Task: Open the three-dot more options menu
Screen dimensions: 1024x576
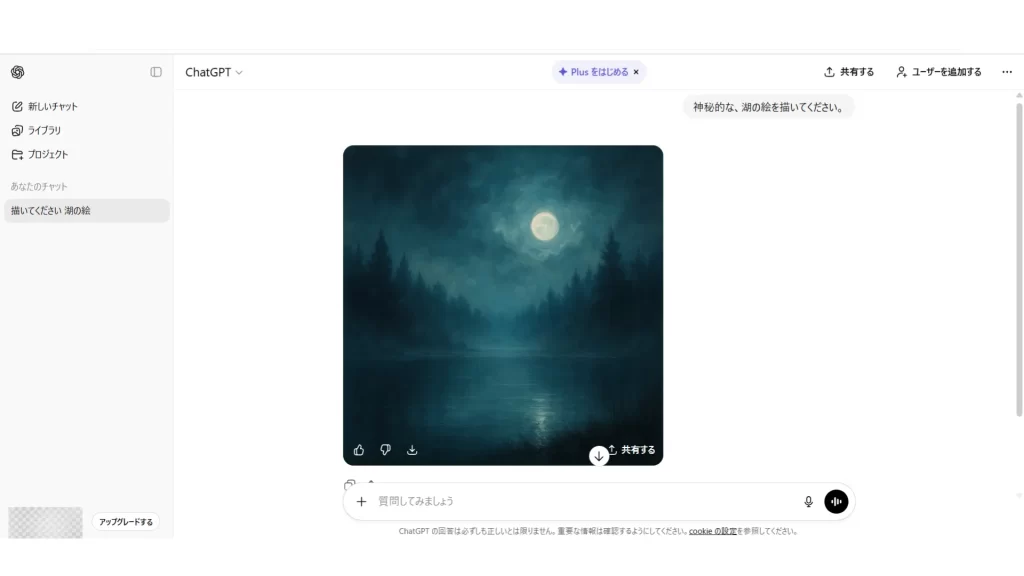Action: [1006, 72]
